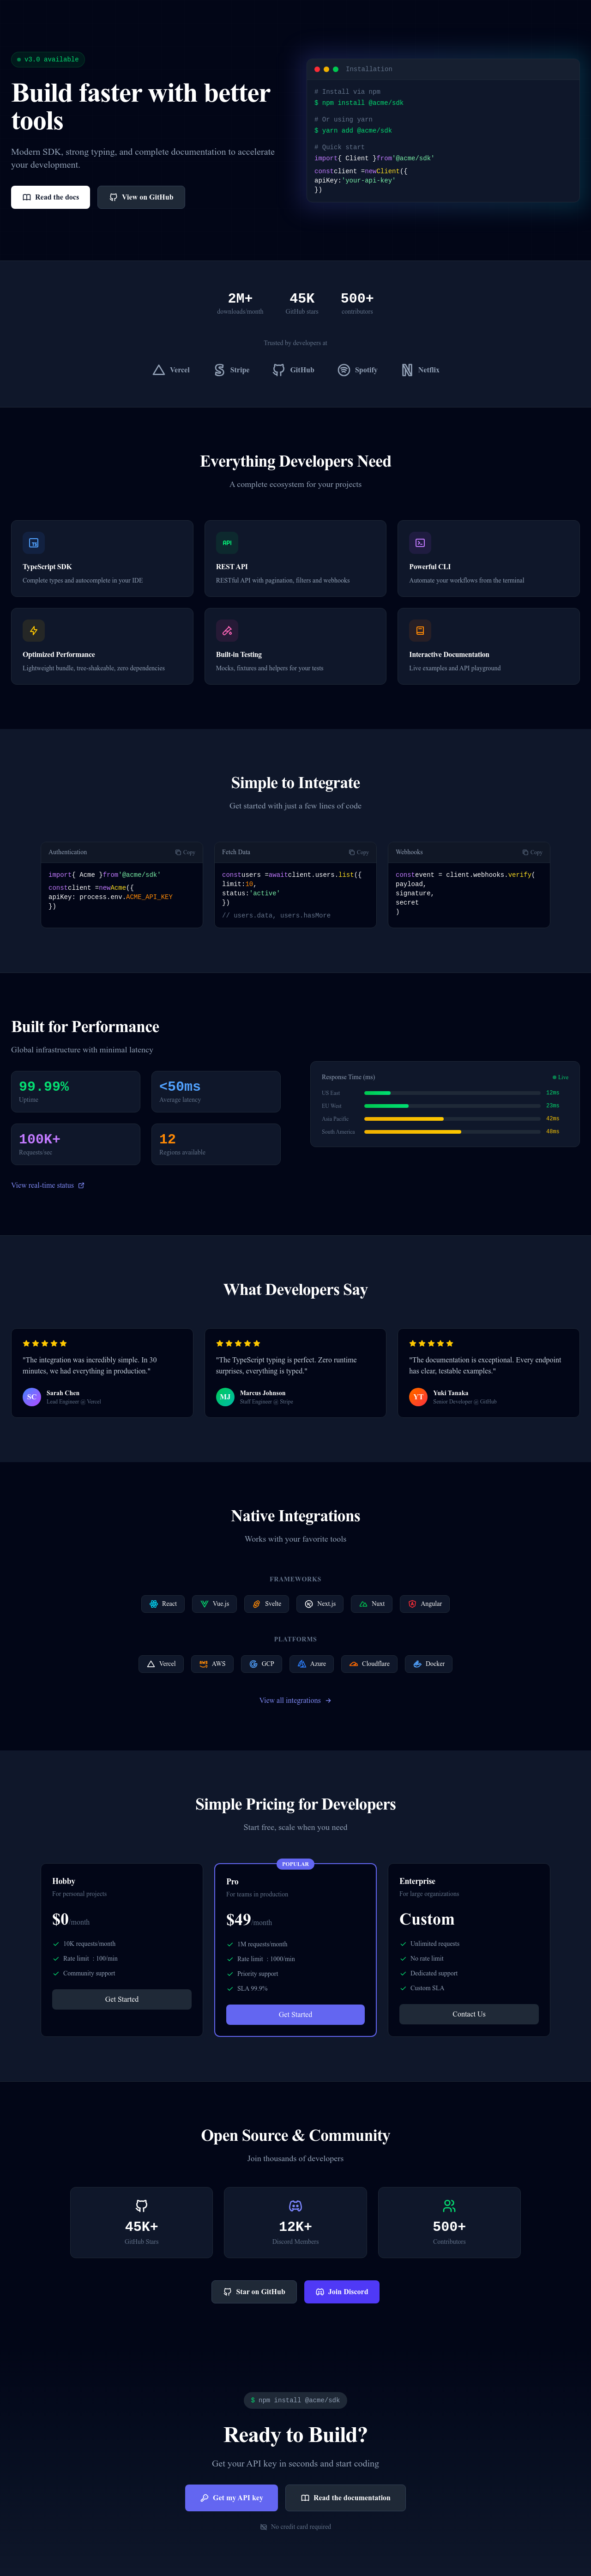The height and width of the screenshot is (2576, 591).
Task: Click Read the documentation button
Action: pos(346,2497)
